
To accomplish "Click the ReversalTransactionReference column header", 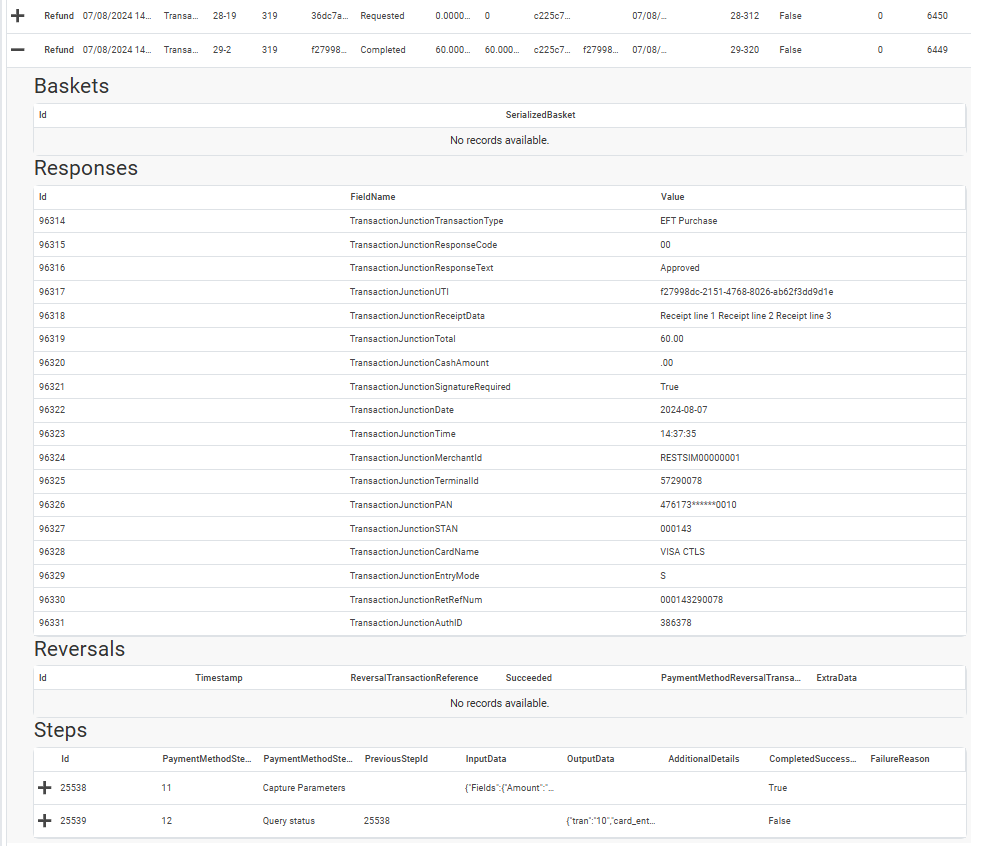I will tap(414, 678).
